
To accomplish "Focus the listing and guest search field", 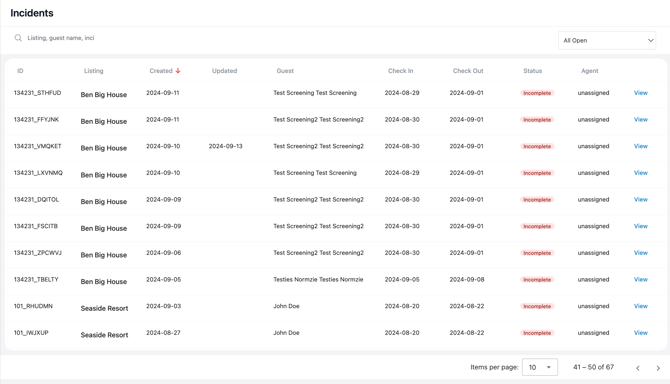I will click(61, 38).
